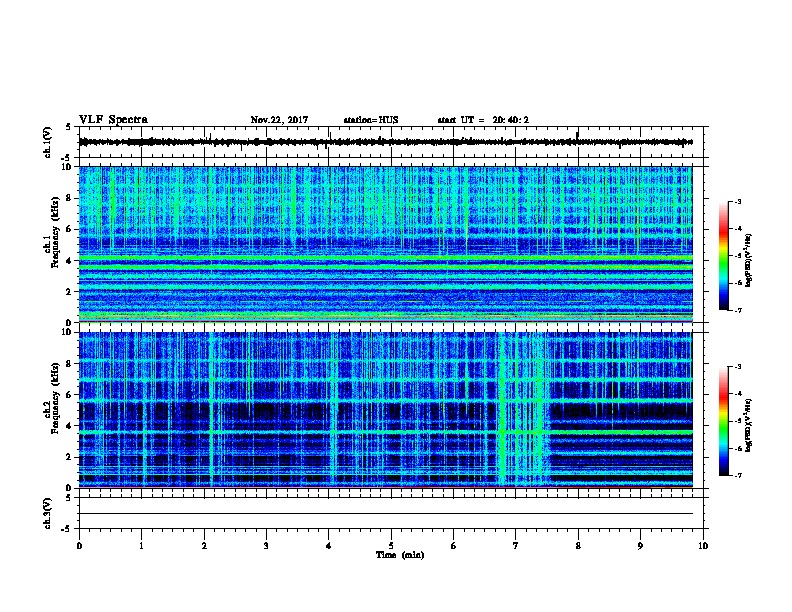Click the "Time (min)" axis label
792x612 pixels.
pos(400,555)
